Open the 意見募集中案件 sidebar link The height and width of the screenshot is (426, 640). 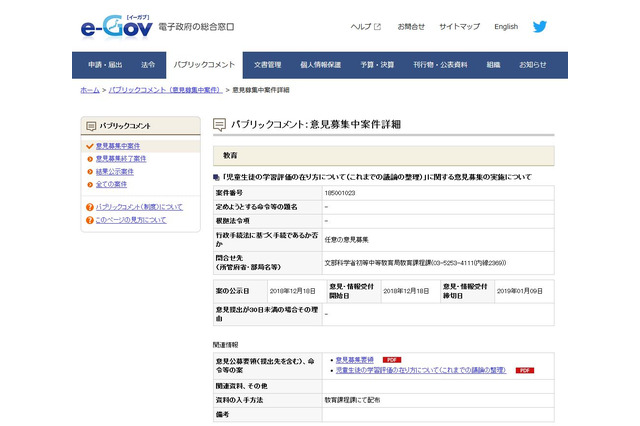(x=118, y=146)
